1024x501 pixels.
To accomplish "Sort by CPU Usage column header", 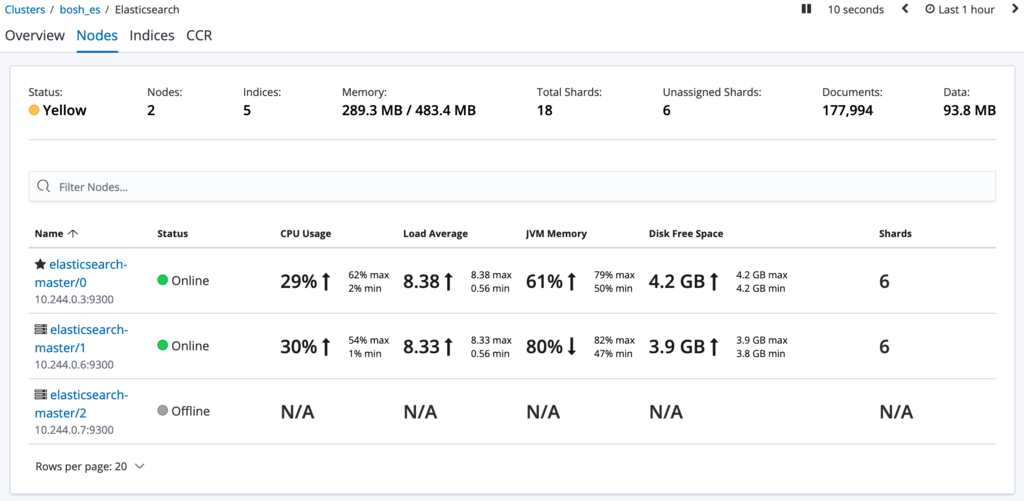I will (x=306, y=233).
